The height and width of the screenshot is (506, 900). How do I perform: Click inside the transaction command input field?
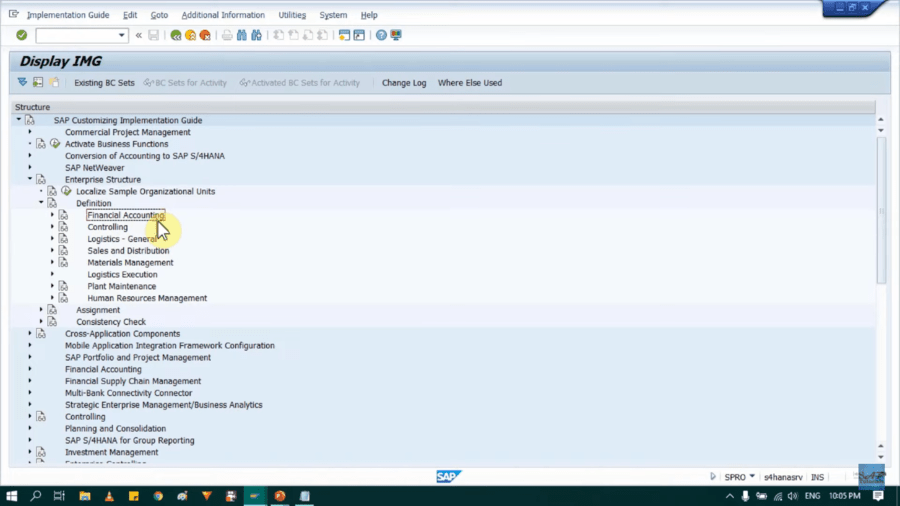tap(76, 36)
